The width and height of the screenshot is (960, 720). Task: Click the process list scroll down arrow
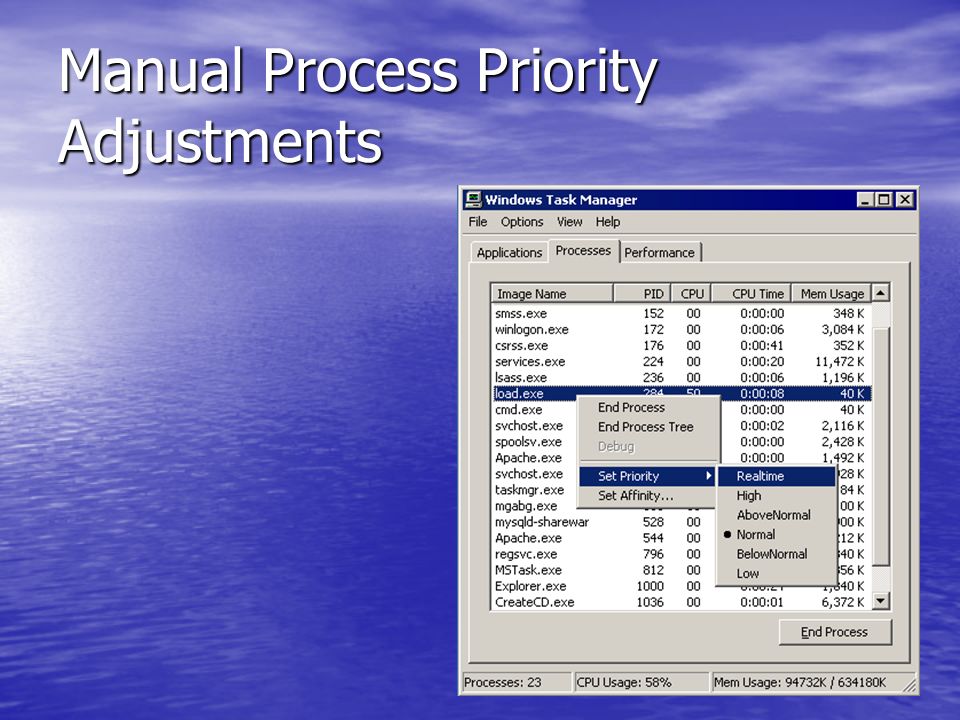(880, 601)
